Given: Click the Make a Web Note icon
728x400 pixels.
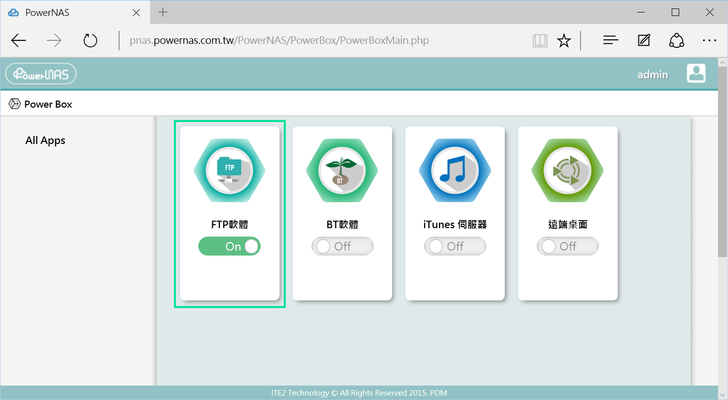Looking at the screenshot, I should click(644, 41).
